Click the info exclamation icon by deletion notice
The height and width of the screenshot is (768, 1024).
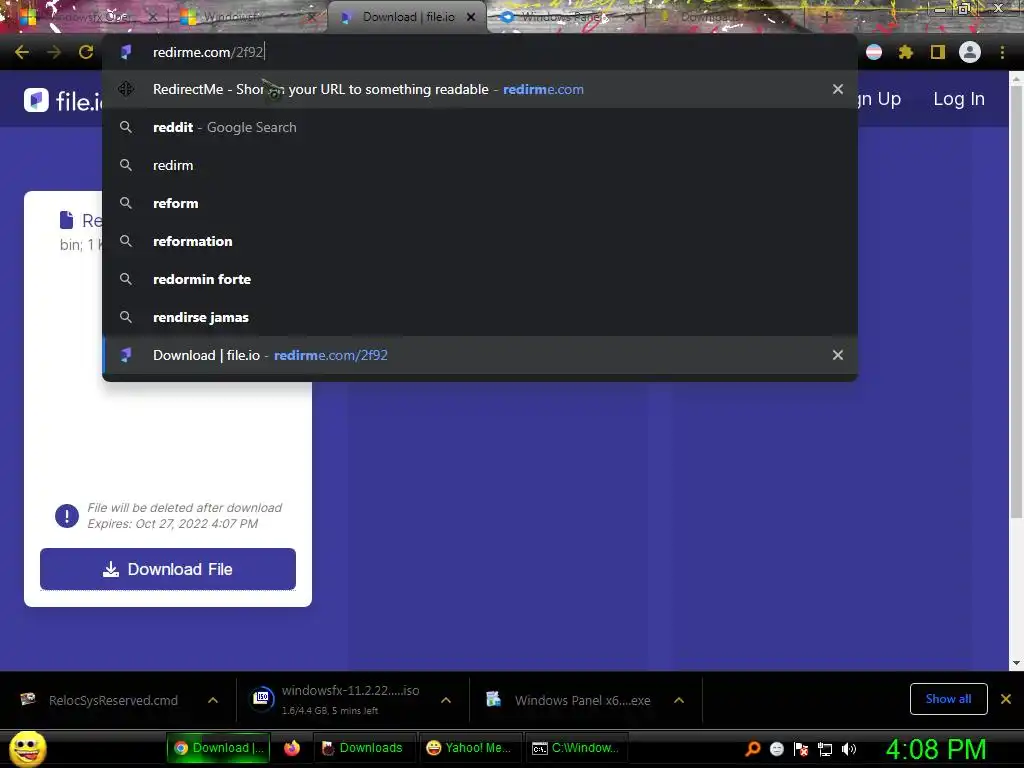click(67, 515)
